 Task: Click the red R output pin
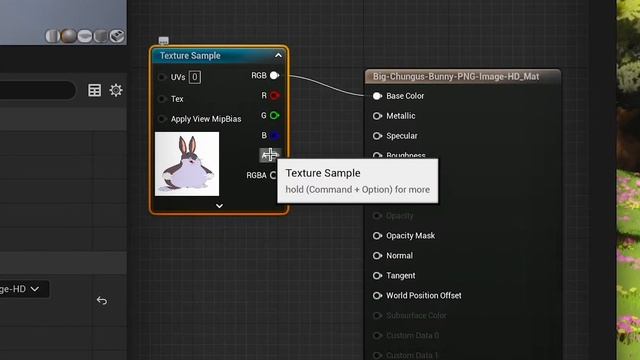(x=274, y=96)
